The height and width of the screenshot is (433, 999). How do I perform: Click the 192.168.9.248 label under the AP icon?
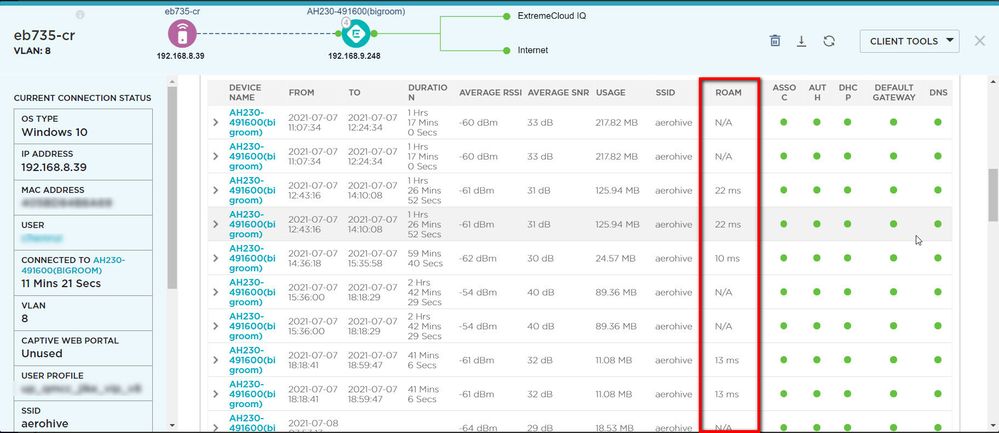click(x=354, y=56)
